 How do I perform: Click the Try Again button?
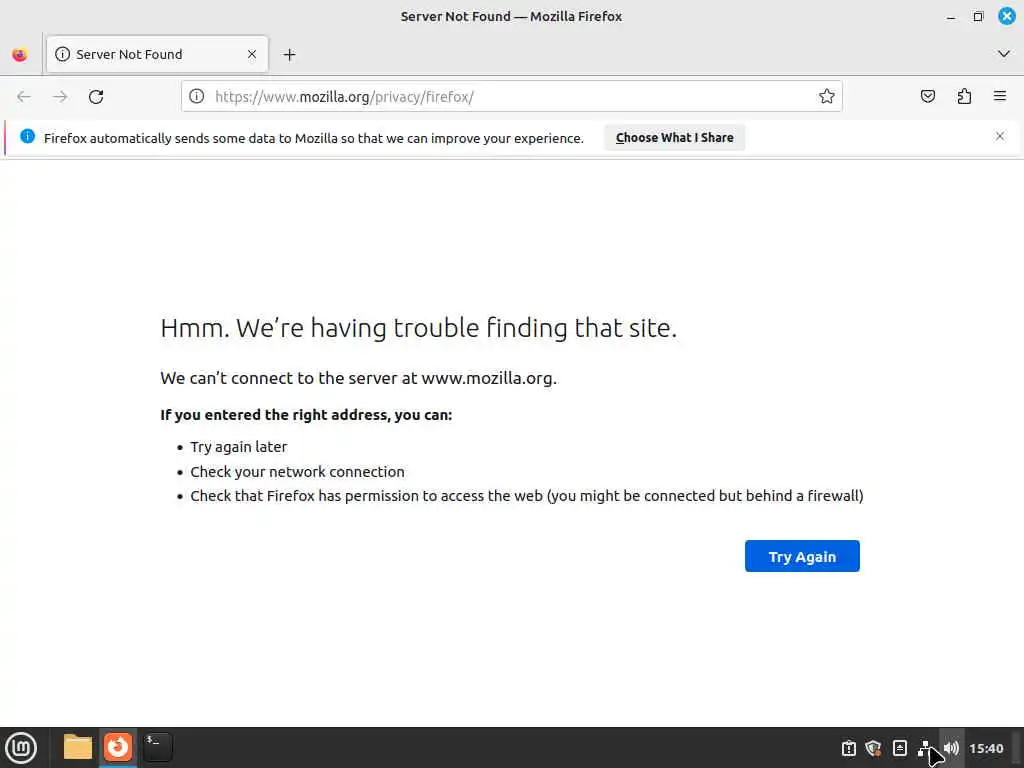[x=802, y=556]
